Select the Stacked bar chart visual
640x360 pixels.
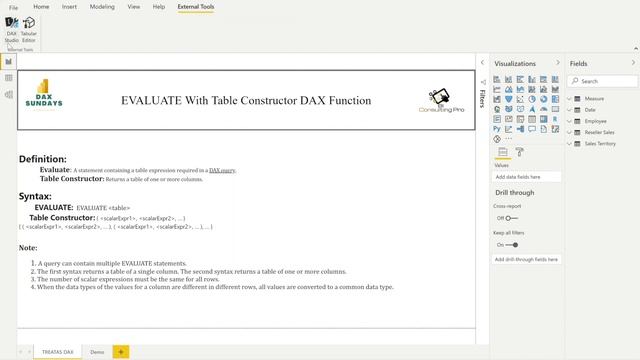click(497, 79)
